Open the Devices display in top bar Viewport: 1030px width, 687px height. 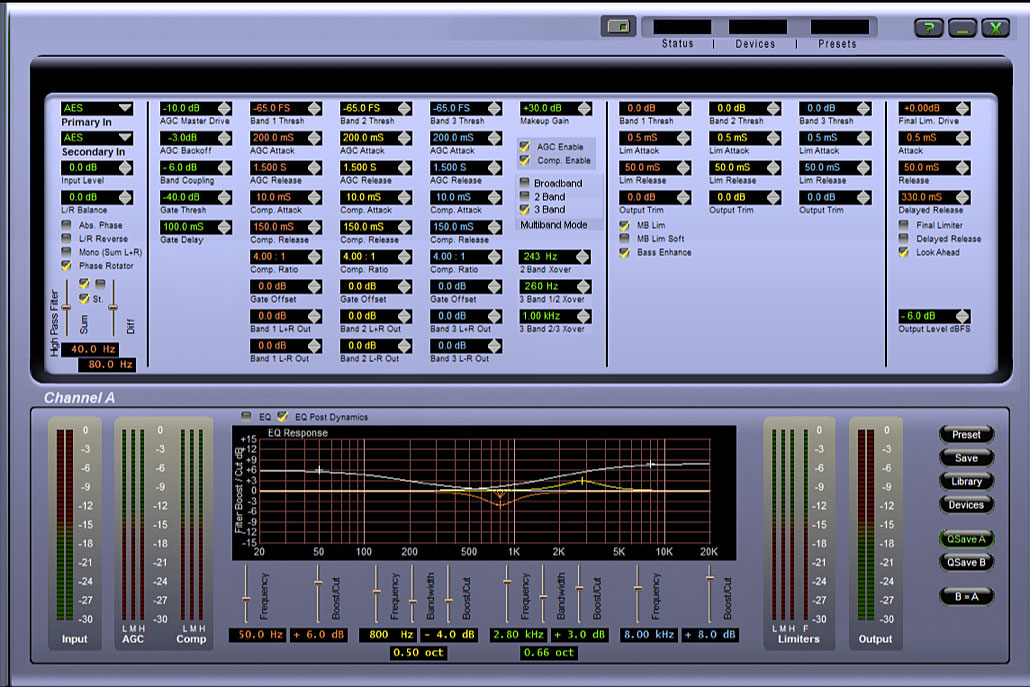pos(757,27)
